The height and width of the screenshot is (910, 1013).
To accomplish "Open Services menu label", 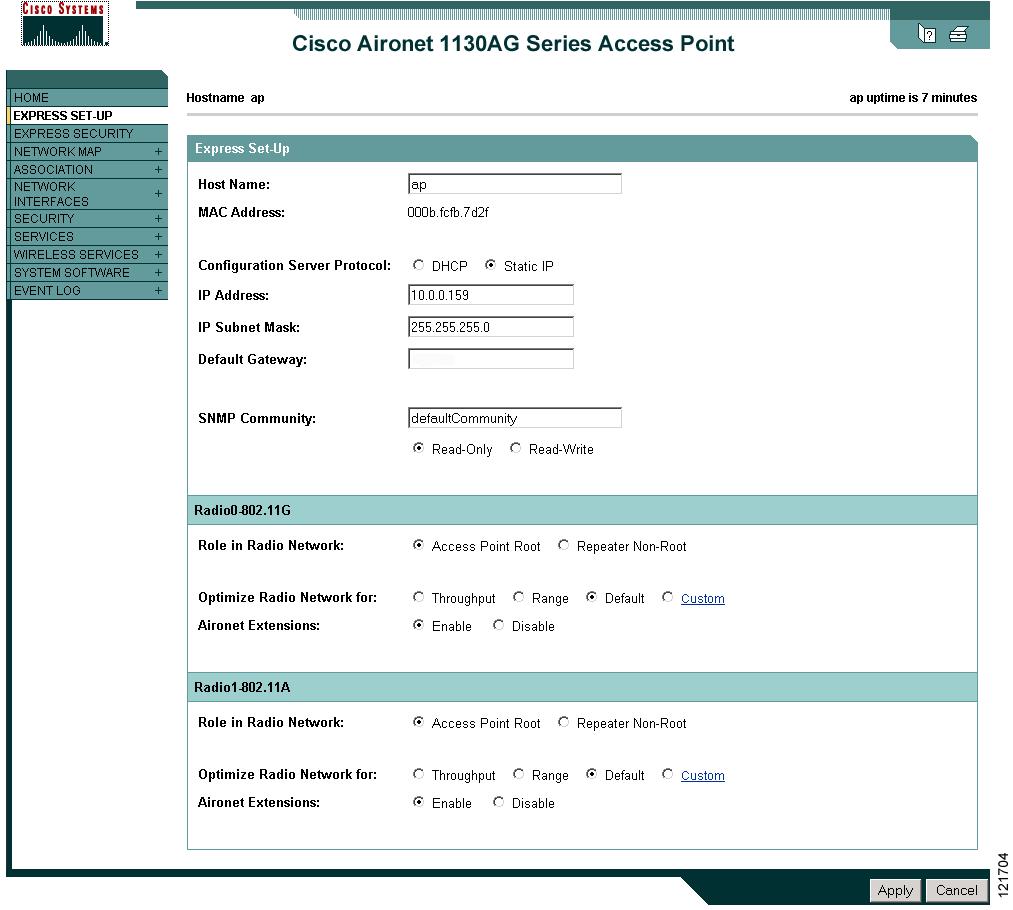I will 43,237.
